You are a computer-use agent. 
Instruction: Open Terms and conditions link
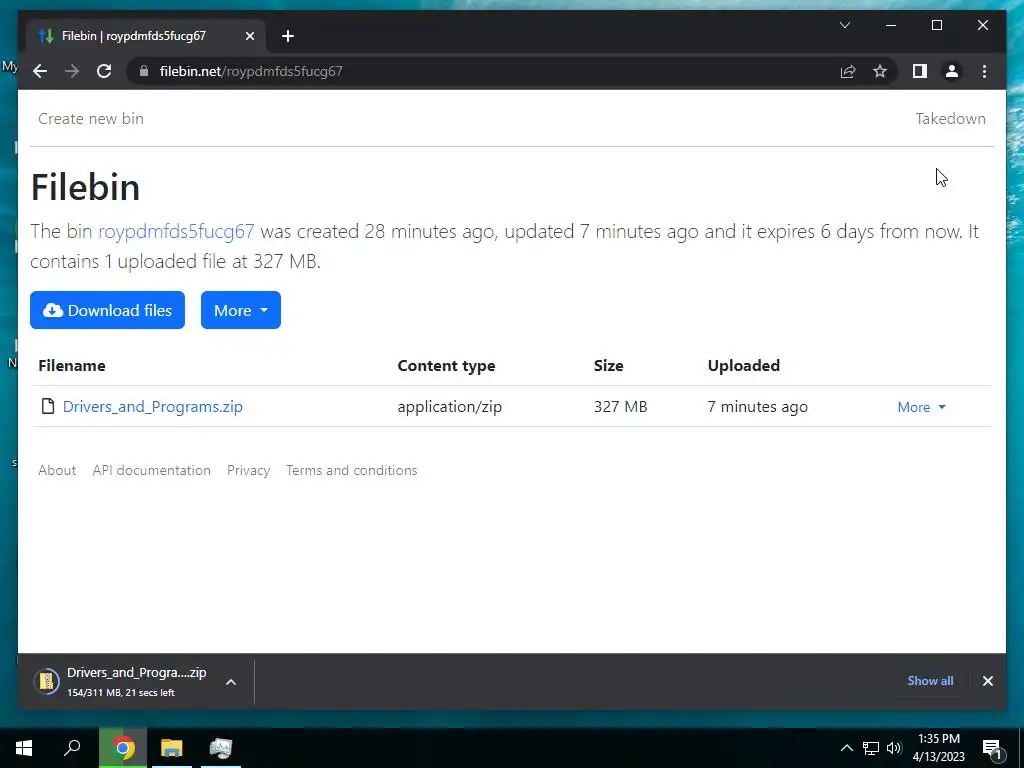pyautogui.click(x=351, y=470)
